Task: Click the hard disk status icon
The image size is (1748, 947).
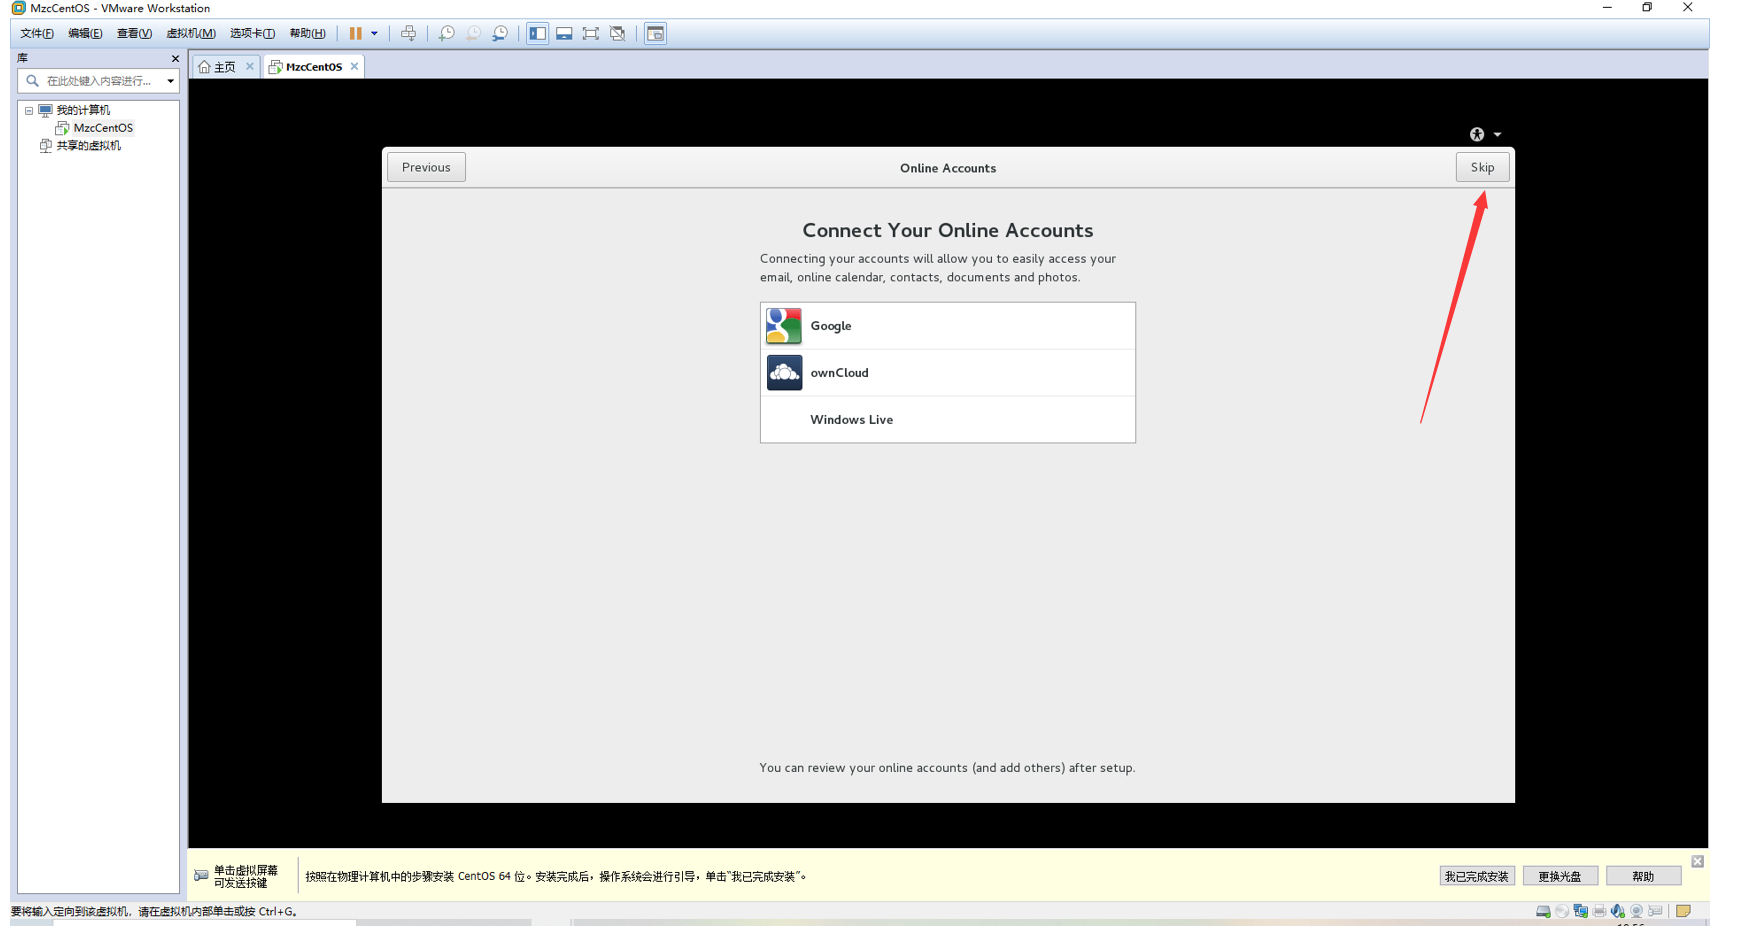Action: click(1543, 911)
